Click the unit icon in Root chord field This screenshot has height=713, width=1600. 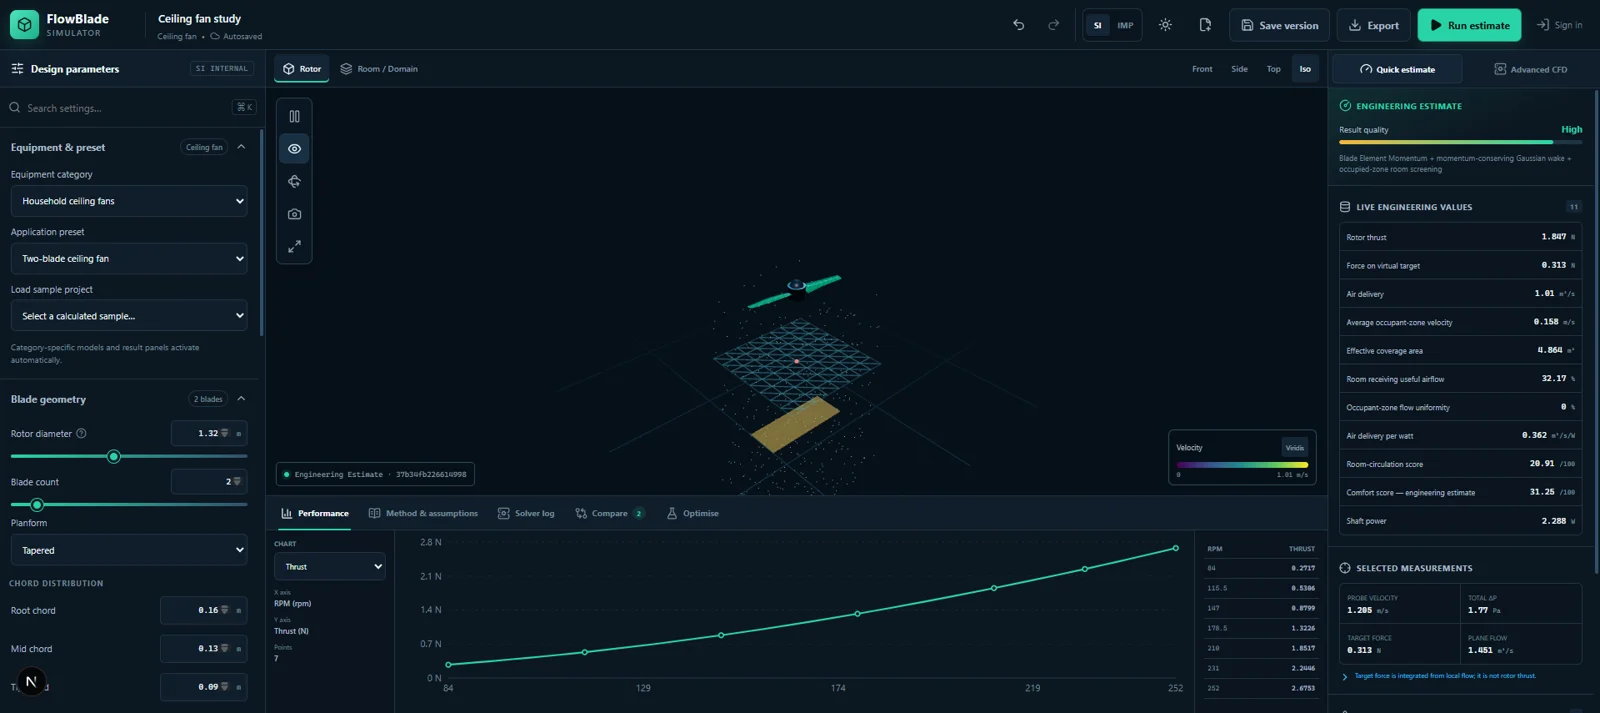225,610
